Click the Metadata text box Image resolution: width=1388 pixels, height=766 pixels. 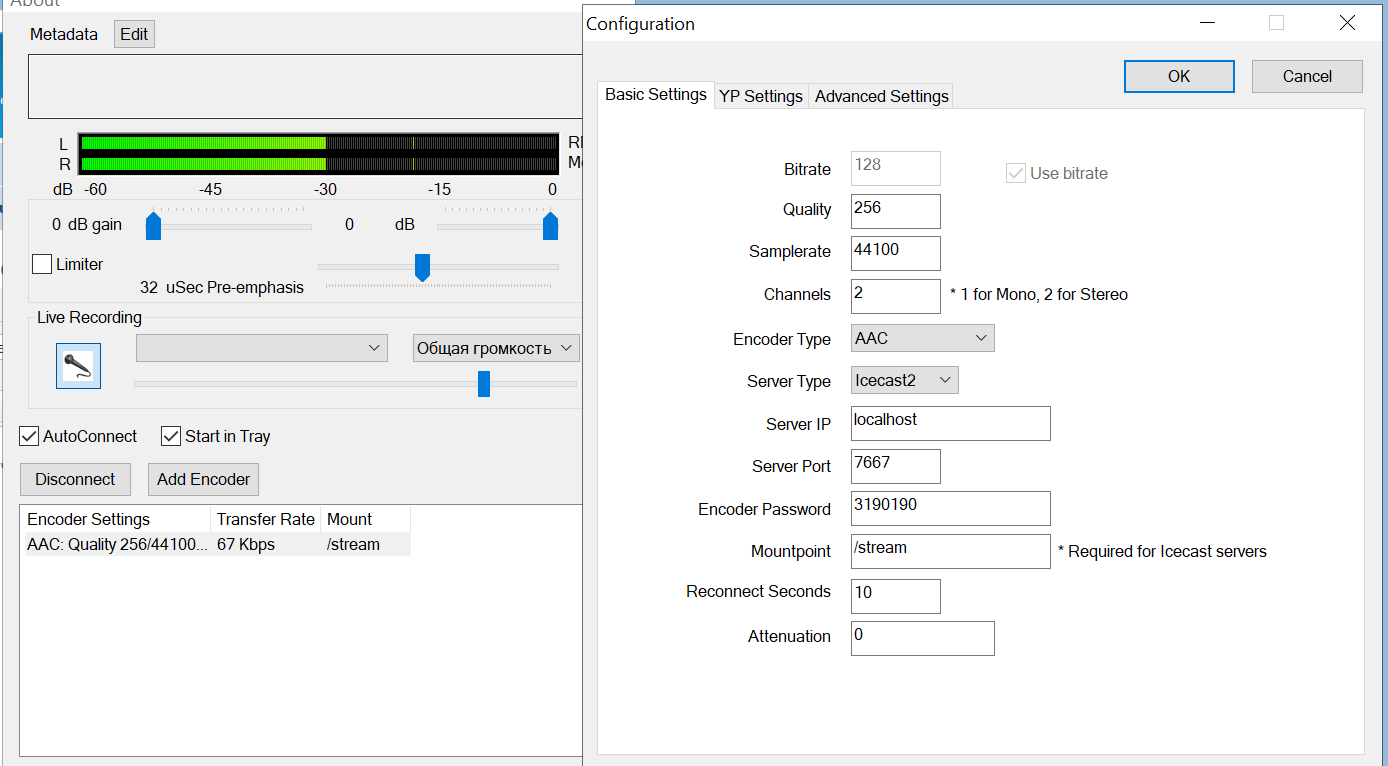pos(305,87)
